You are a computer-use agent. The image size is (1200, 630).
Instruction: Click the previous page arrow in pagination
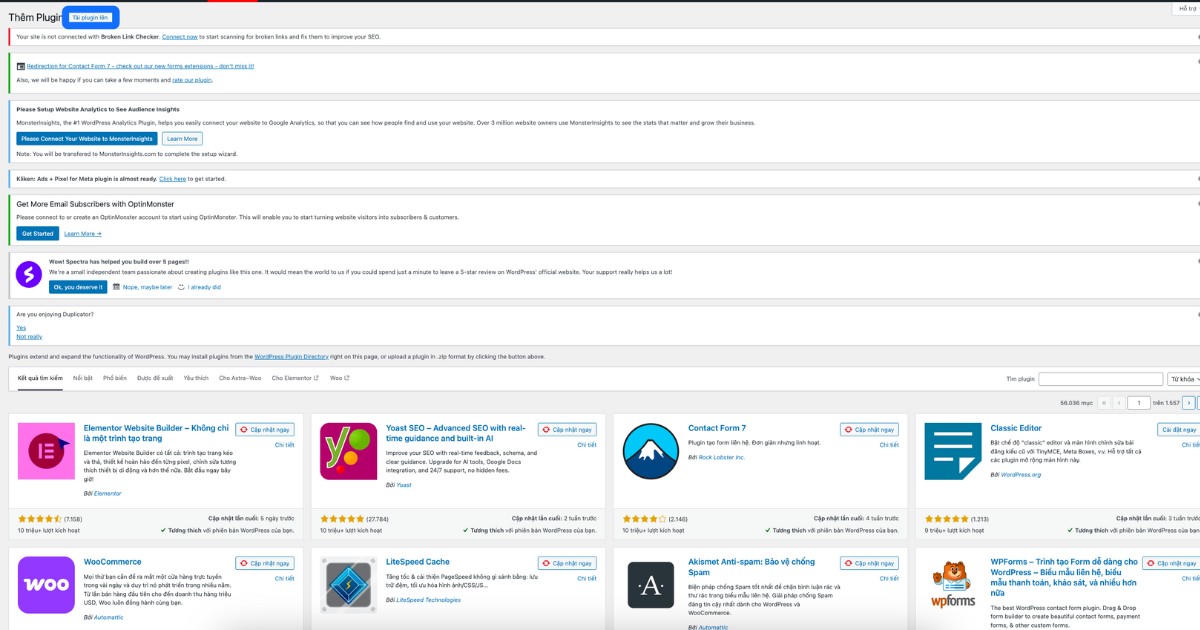pos(1118,403)
